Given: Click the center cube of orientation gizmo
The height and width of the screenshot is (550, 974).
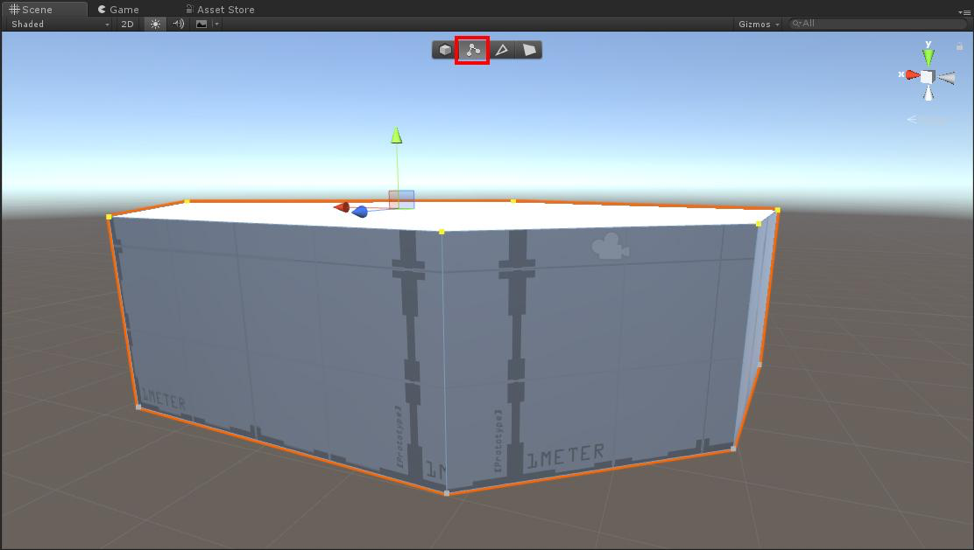Looking at the screenshot, I should click(x=927, y=77).
